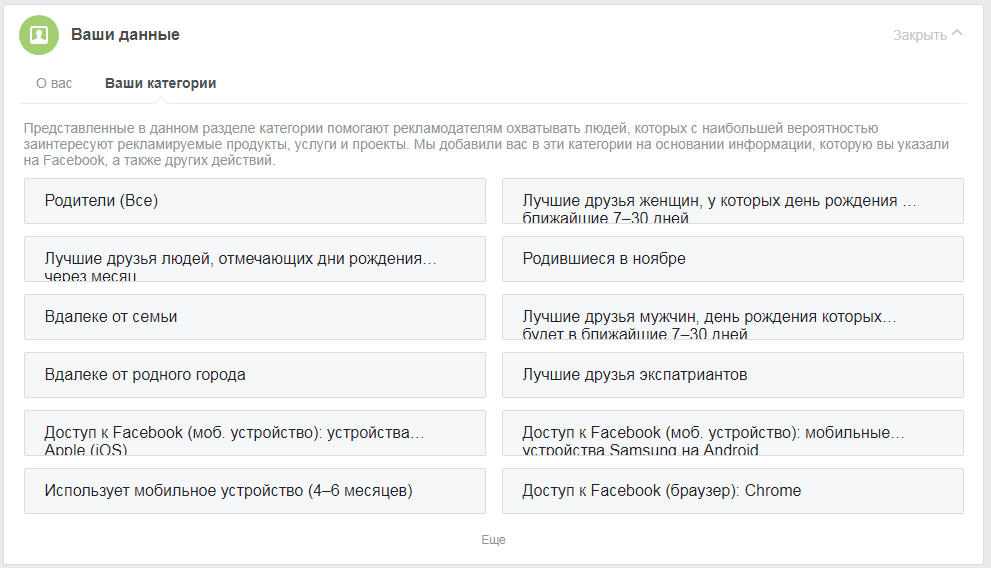Click the Вдалеке от семьи category
Viewport: 991px width, 568px height.
coord(255,317)
